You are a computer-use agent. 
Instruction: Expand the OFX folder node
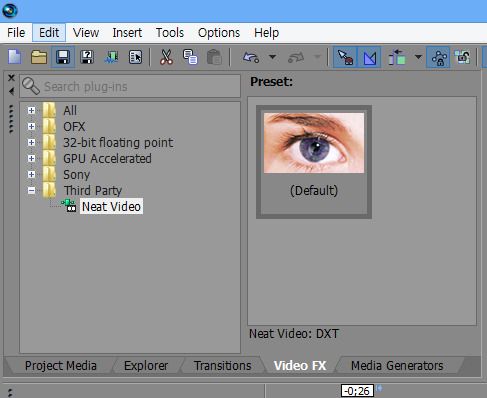tap(31, 126)
